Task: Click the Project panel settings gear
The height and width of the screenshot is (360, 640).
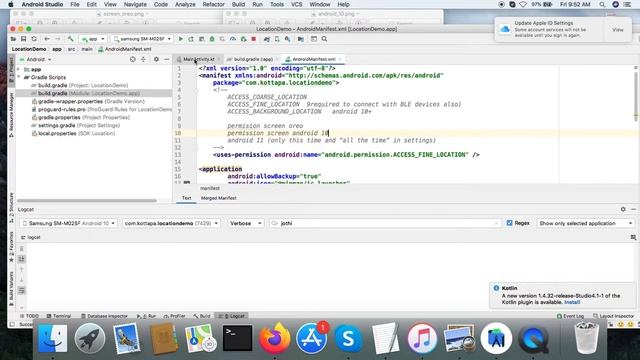Action: click(x=156, y=59)
